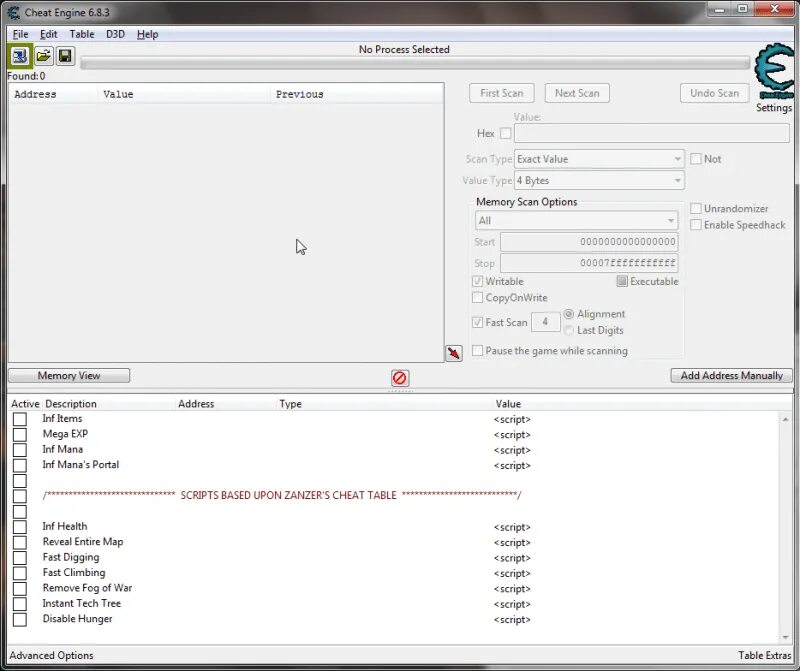Enable Pause the game while scanning
The image size is (800, 671).
coord(478,351)
